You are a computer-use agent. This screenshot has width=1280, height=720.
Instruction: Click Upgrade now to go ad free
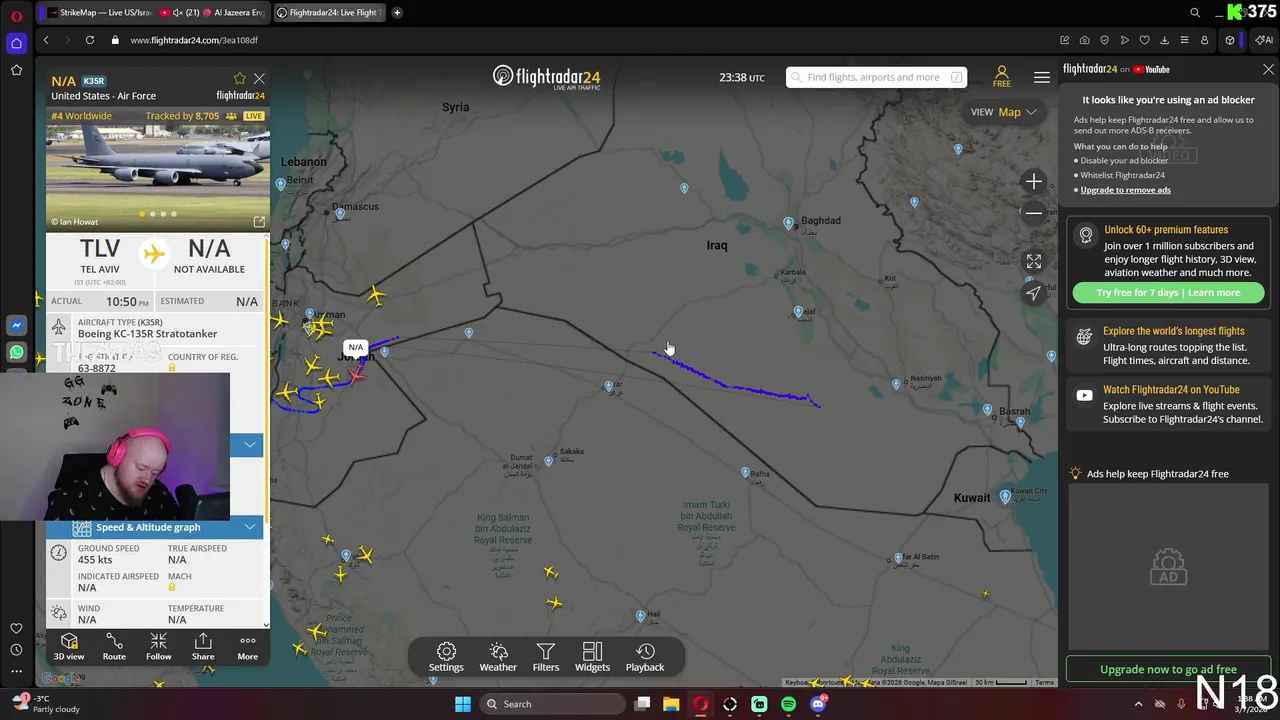pyautogui.click(x=1168, y=669)
